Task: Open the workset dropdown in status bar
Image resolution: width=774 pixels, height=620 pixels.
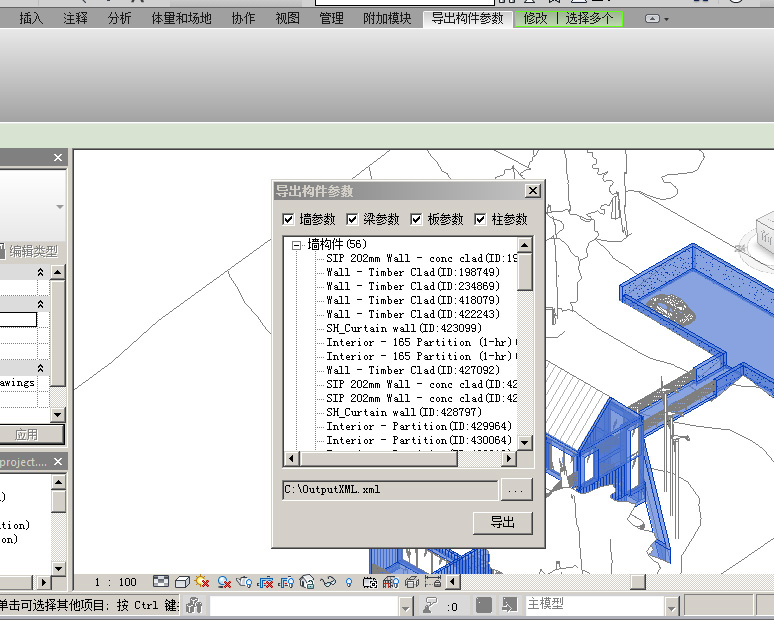Action: pos(405,606)
